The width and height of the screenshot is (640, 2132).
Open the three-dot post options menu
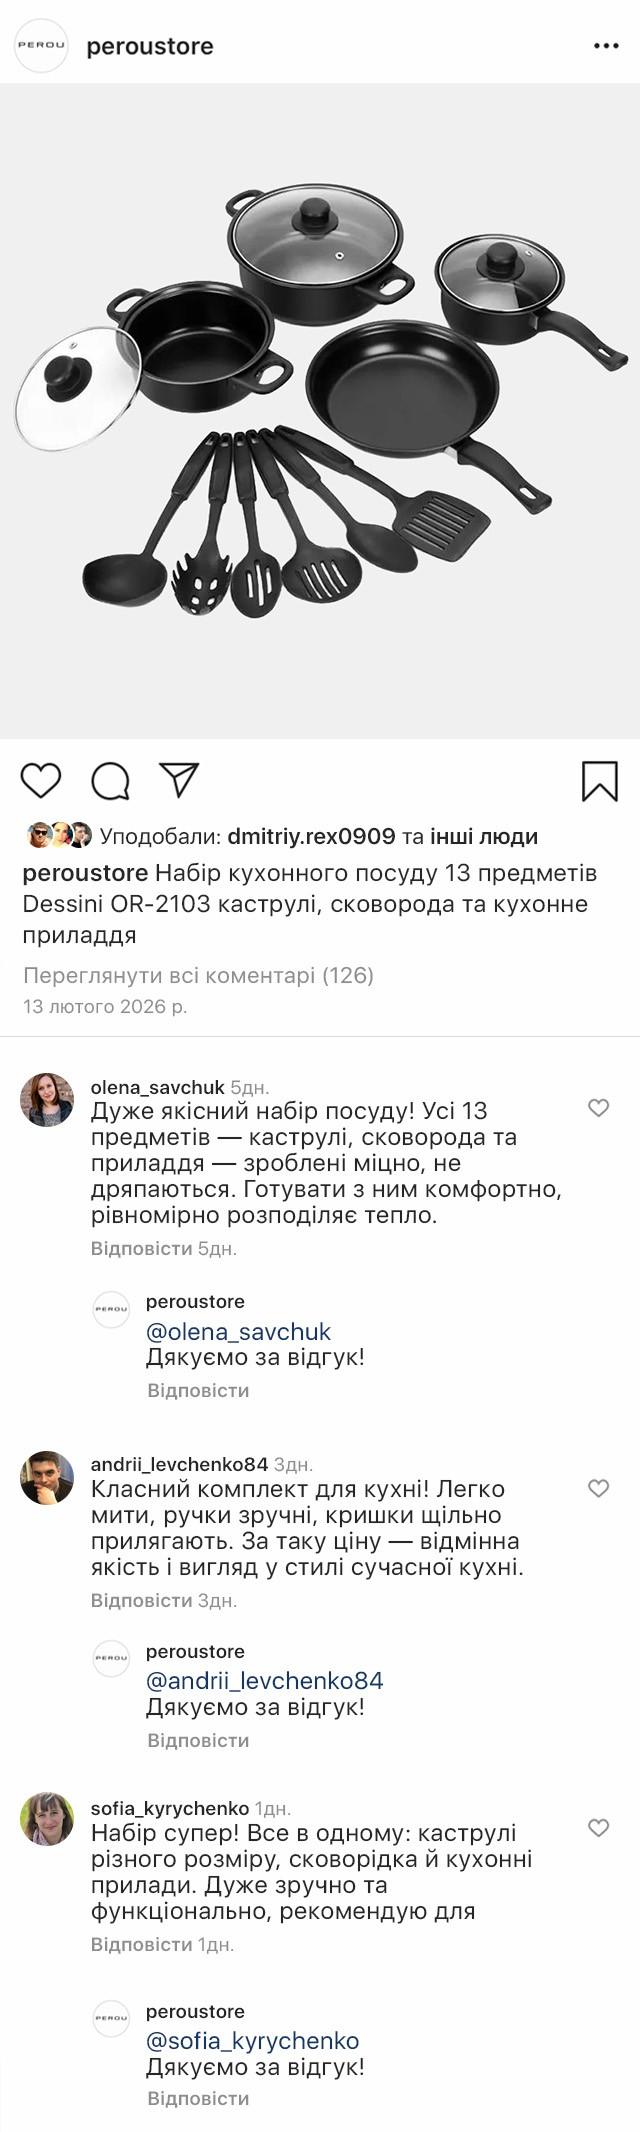(x=606, y=46)
